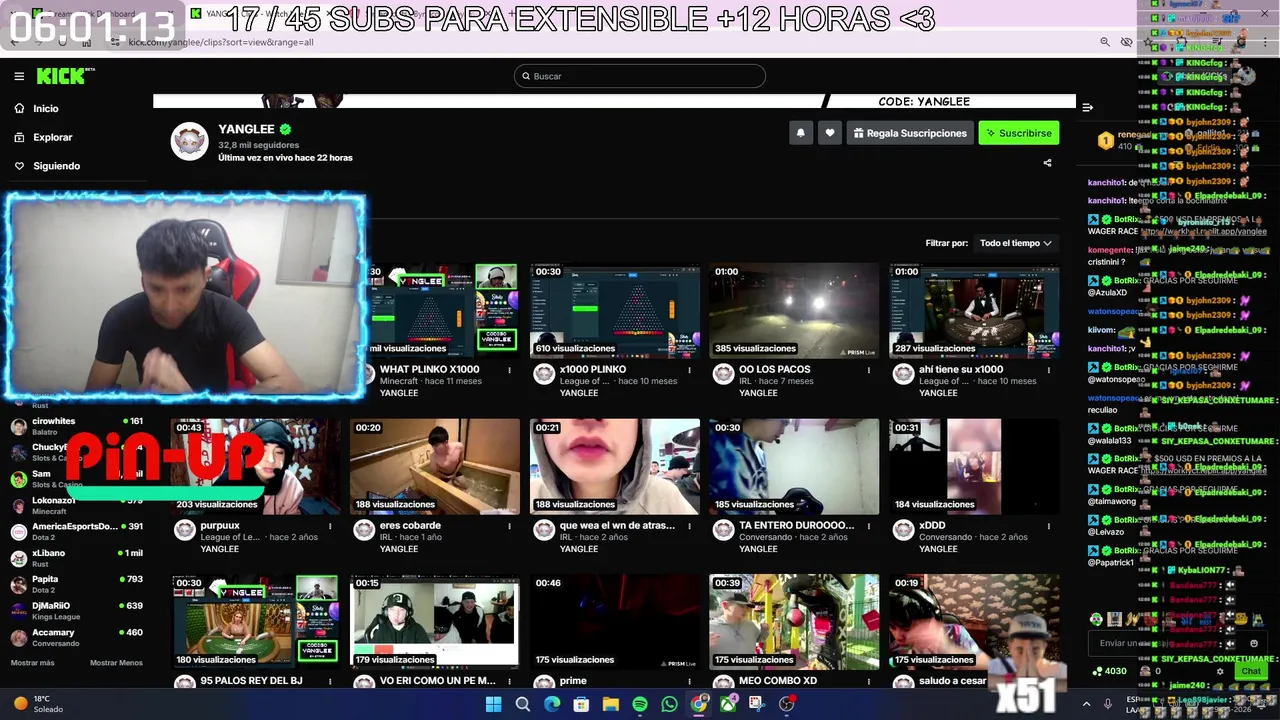Click Regala Suscripciones button
The image size is (1280, 720).
[x=910, y=133]
